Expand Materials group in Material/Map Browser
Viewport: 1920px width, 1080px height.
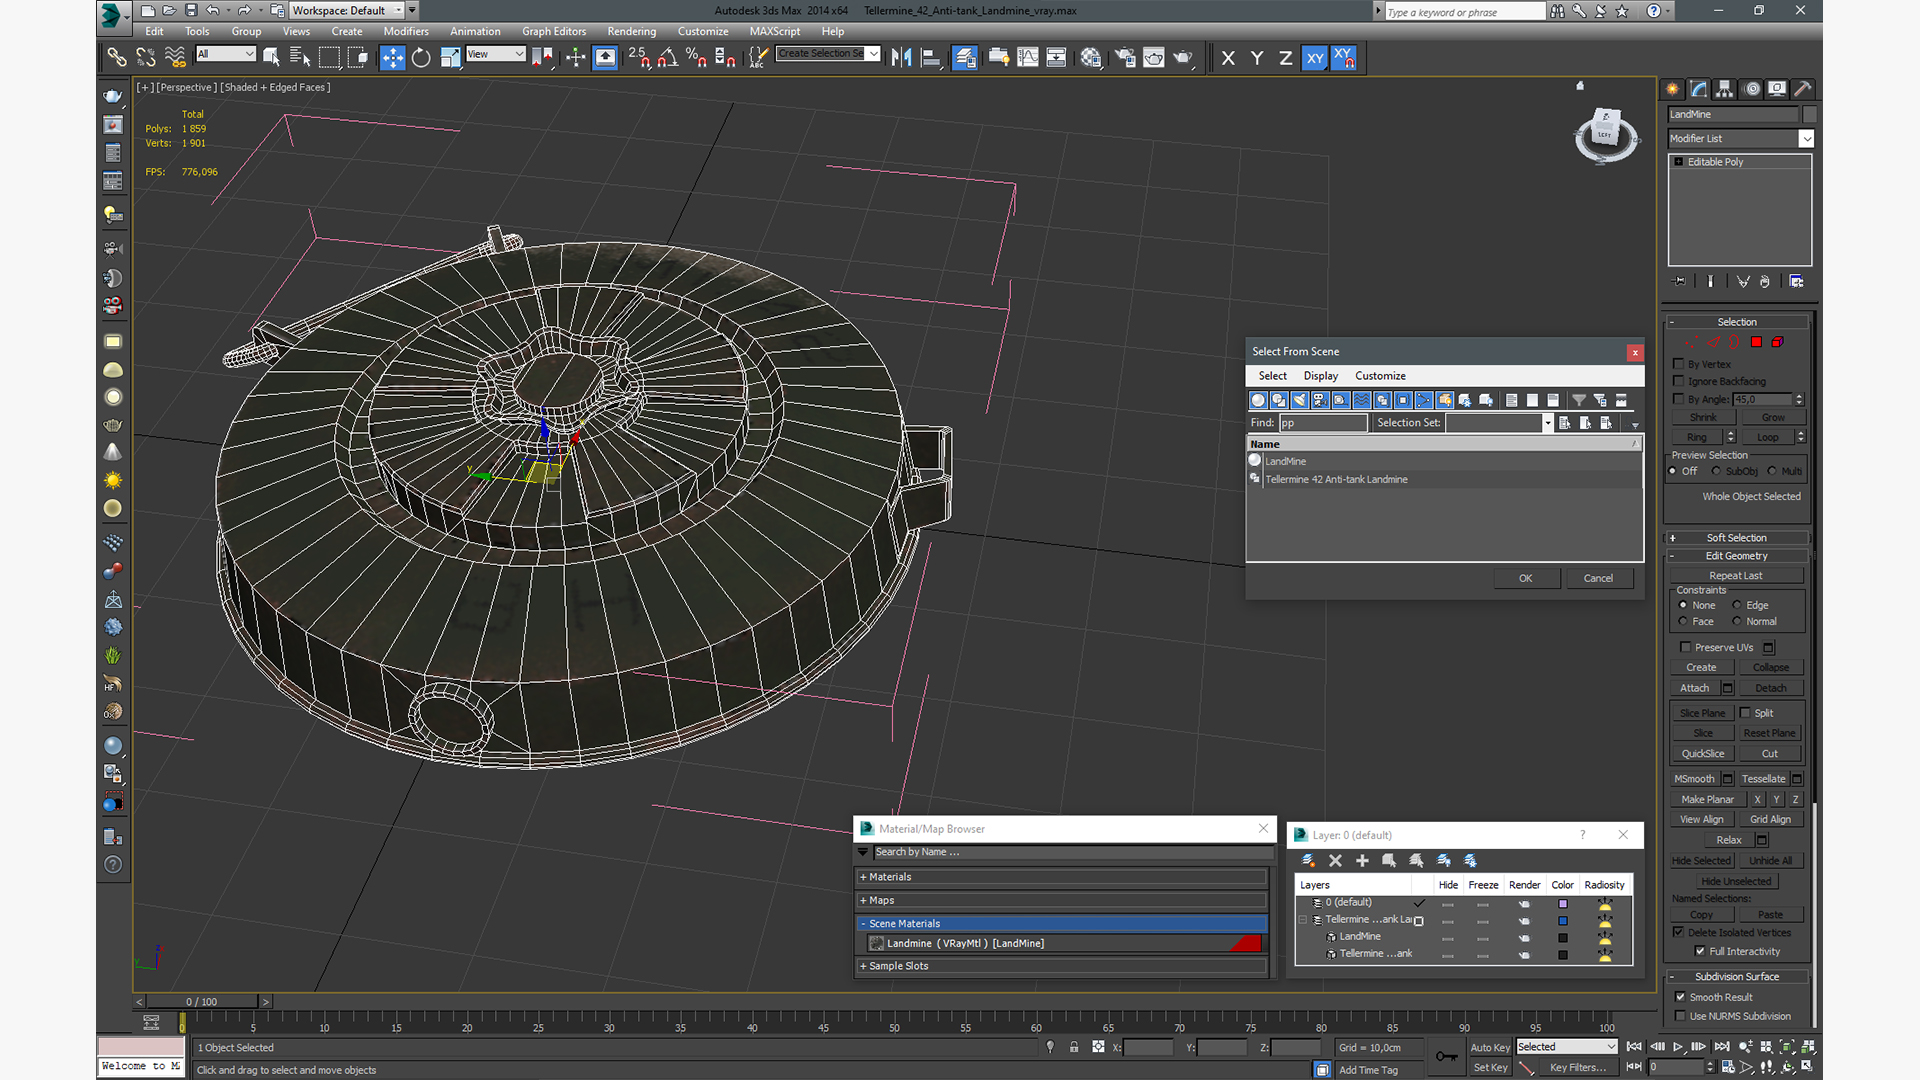tap(1062, 877)
